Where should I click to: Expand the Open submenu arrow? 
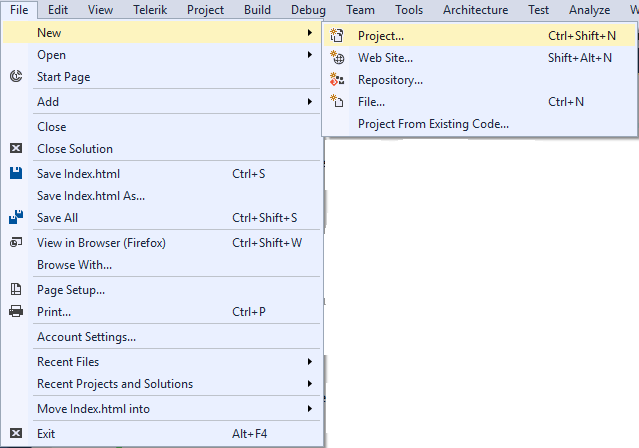tap(310, 55)
